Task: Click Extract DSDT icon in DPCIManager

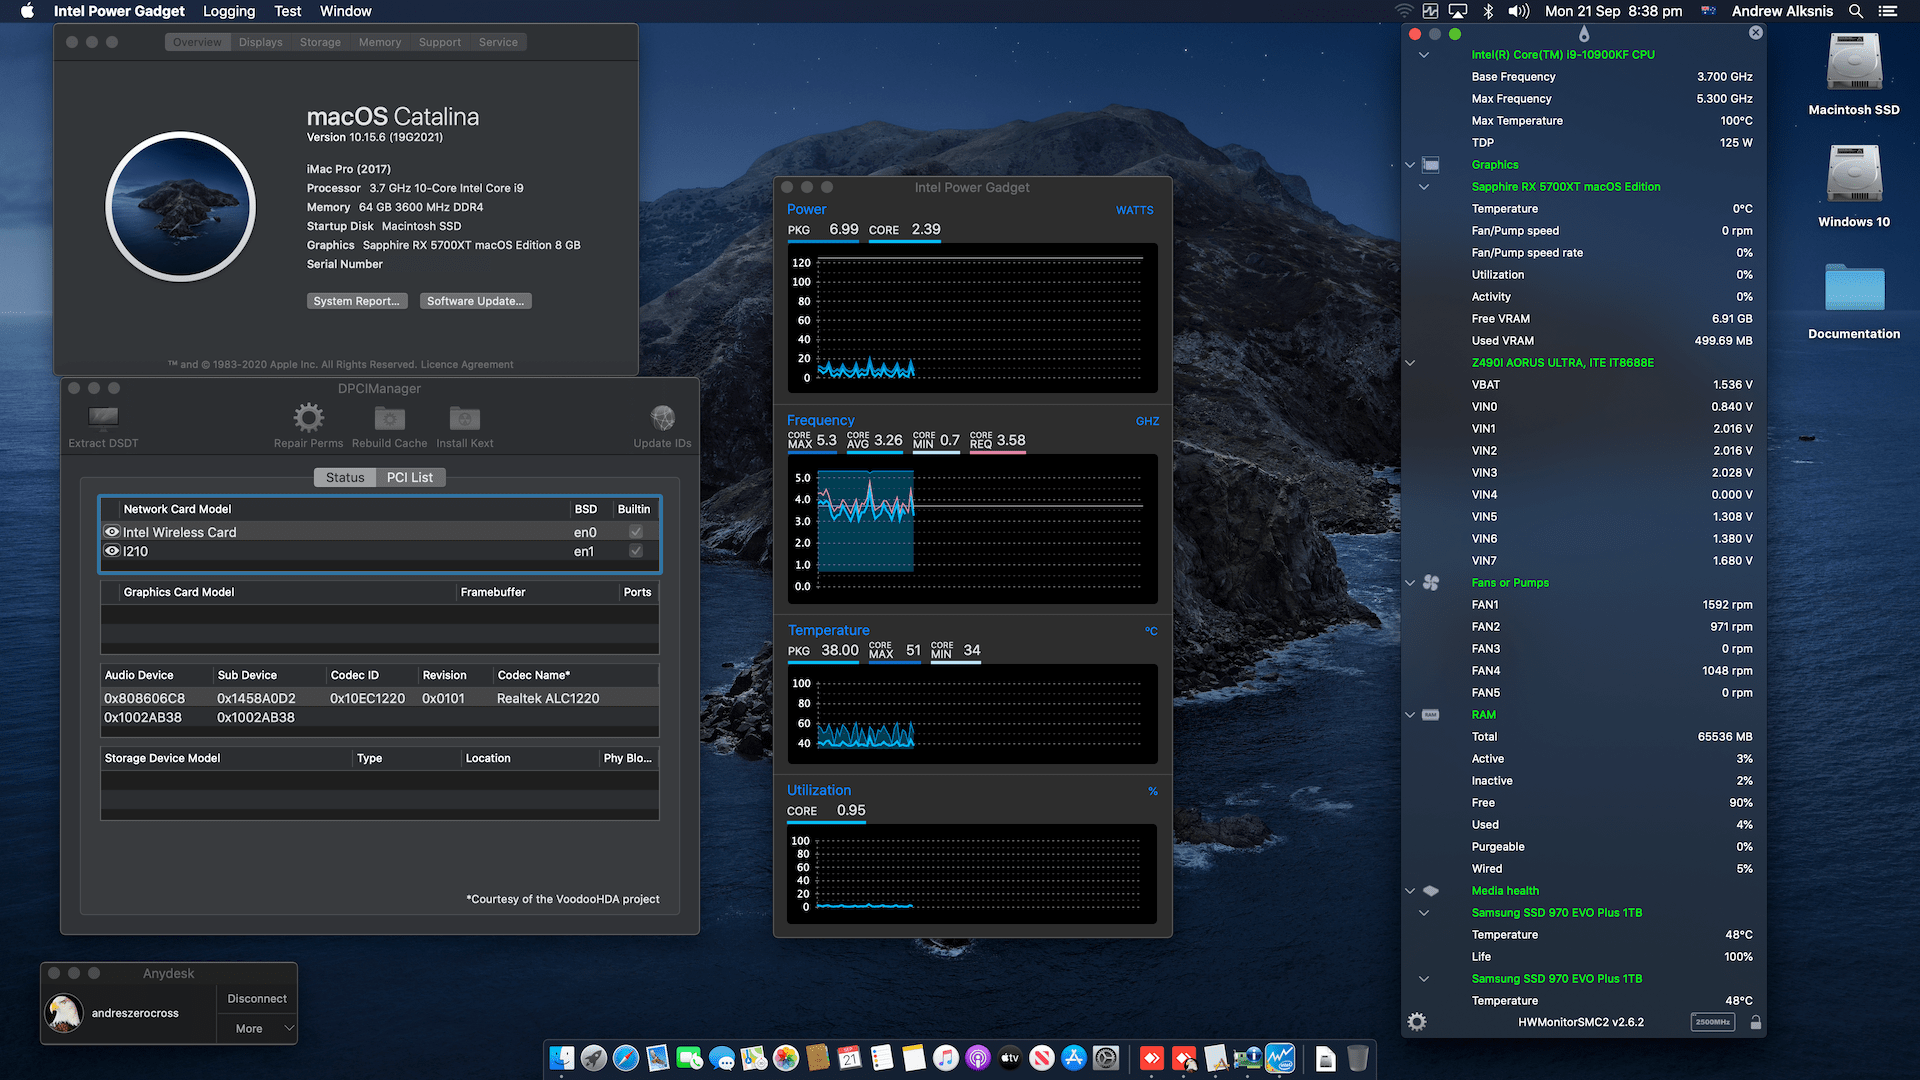Action: pos(103,417)
